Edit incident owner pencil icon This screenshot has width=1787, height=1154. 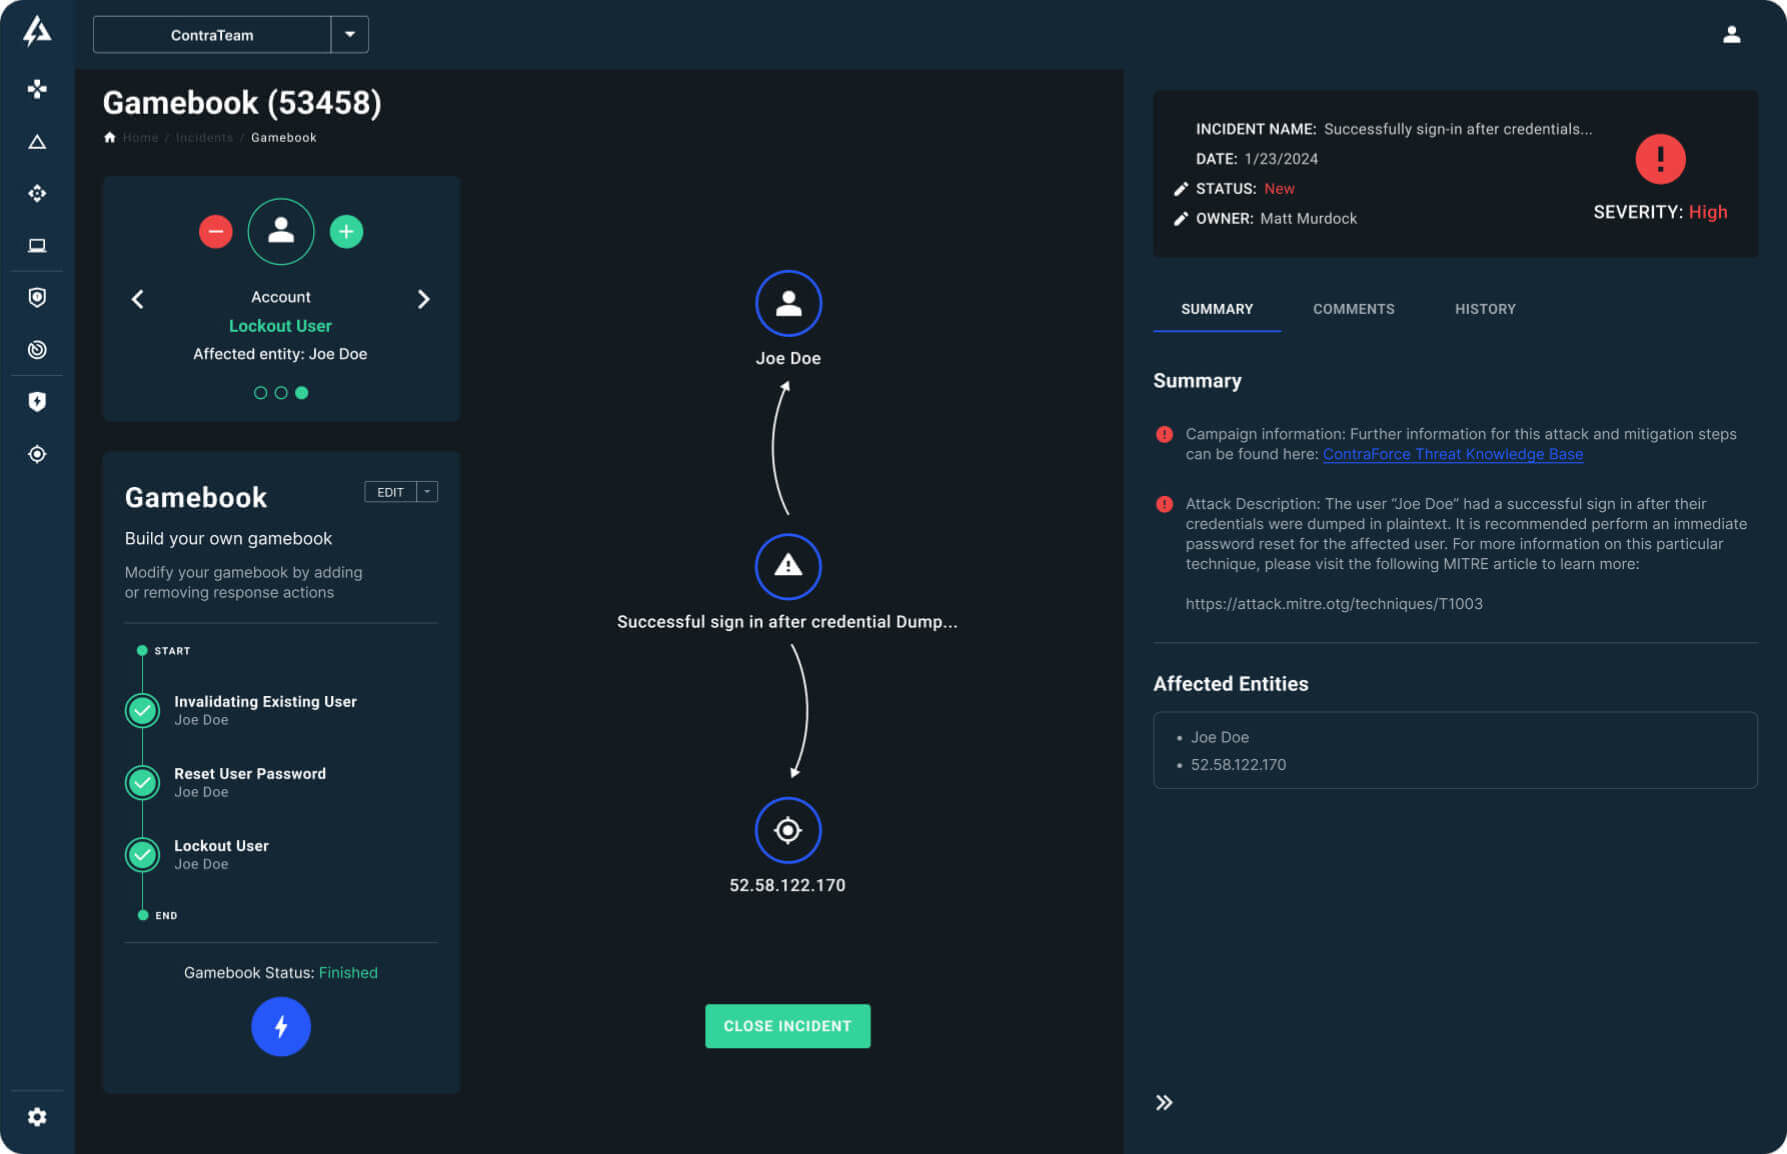(x=1181, y=219)
